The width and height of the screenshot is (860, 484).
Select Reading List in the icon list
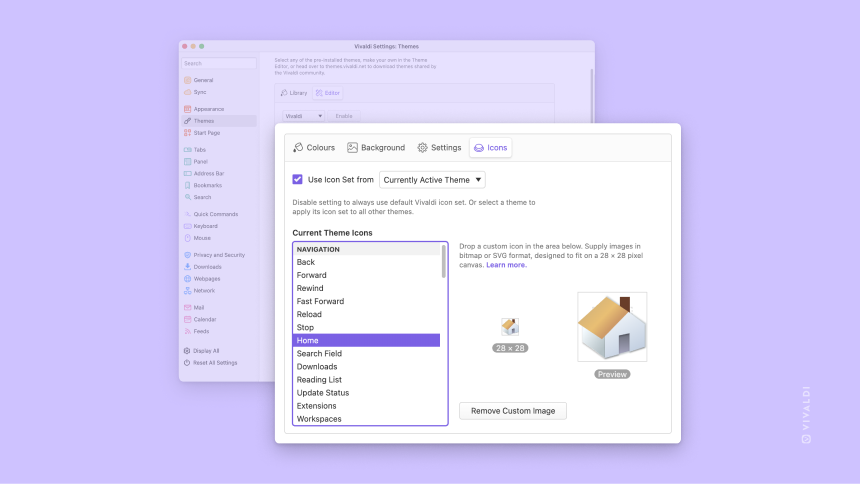coord(366,380)
